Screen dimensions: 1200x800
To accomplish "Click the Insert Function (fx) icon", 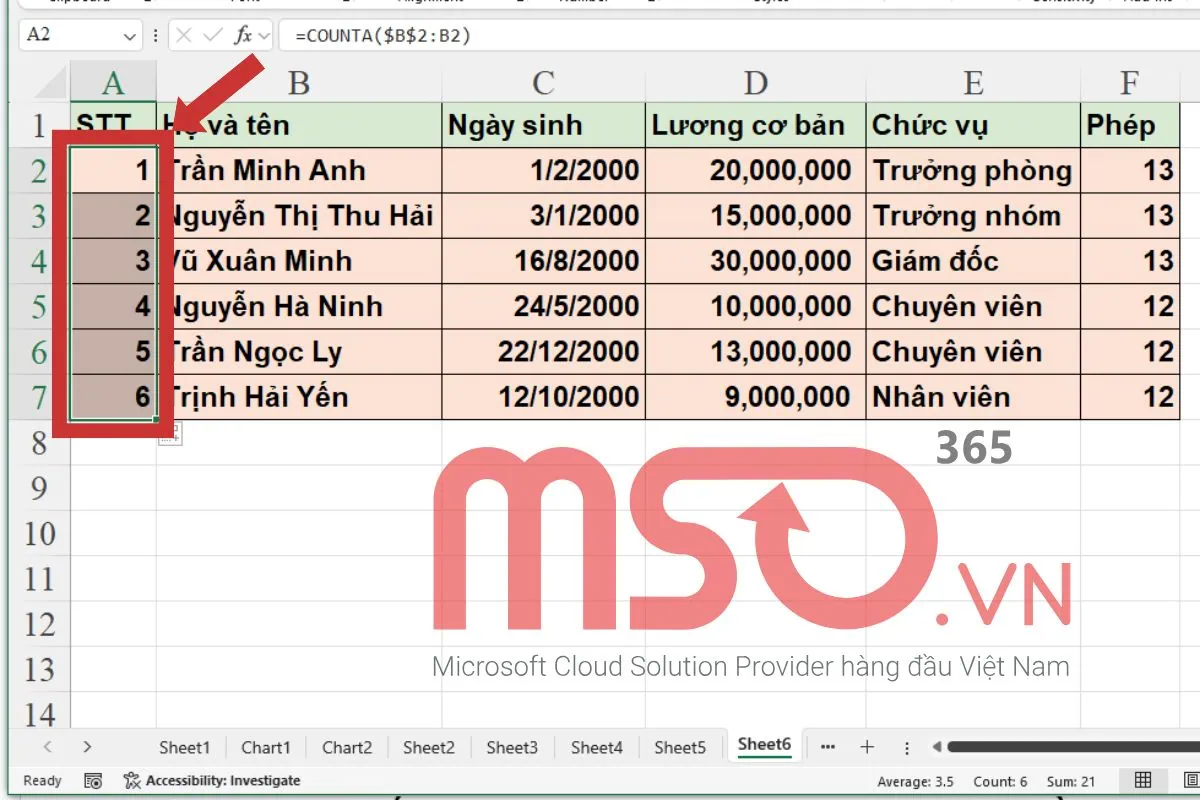I will [246, 36].
